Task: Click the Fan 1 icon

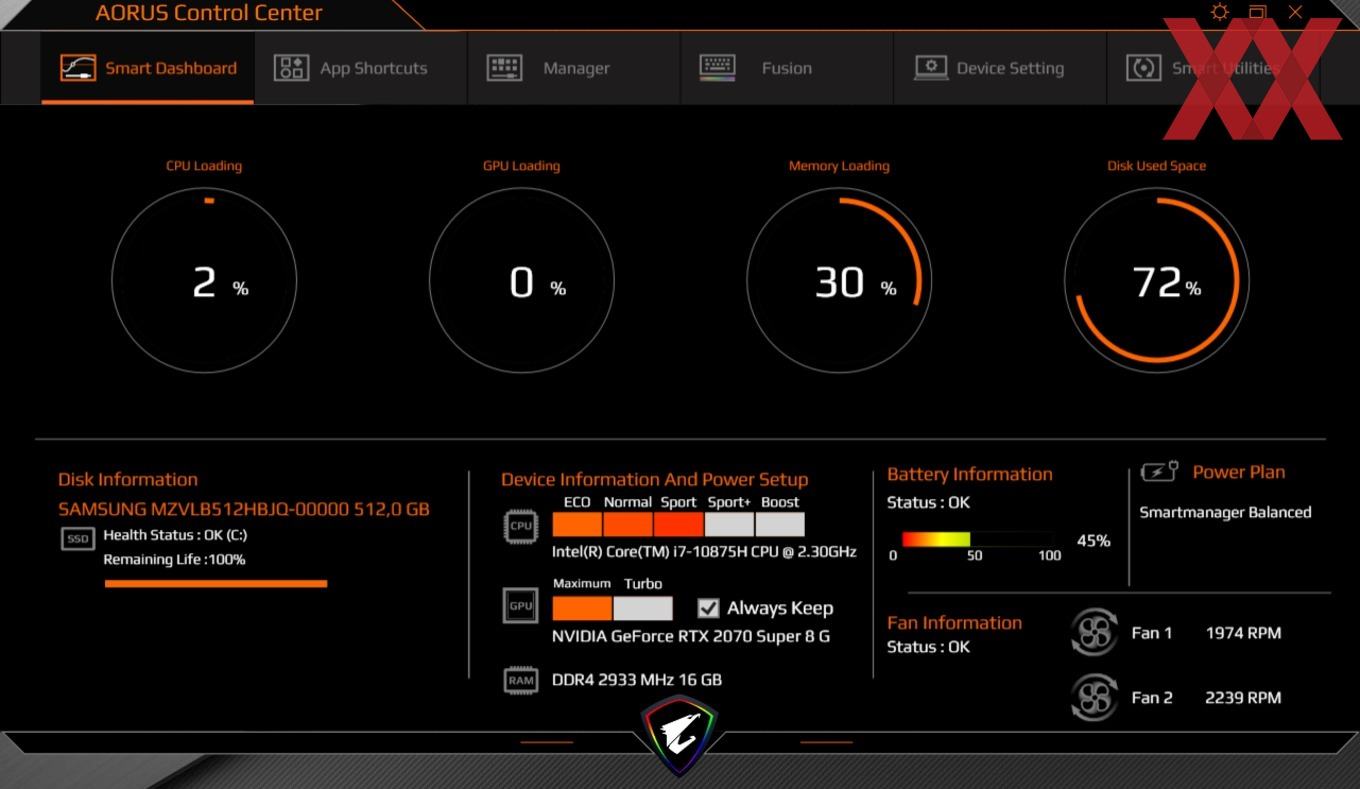Action: pyautogui.click(x=1094, y=633)
